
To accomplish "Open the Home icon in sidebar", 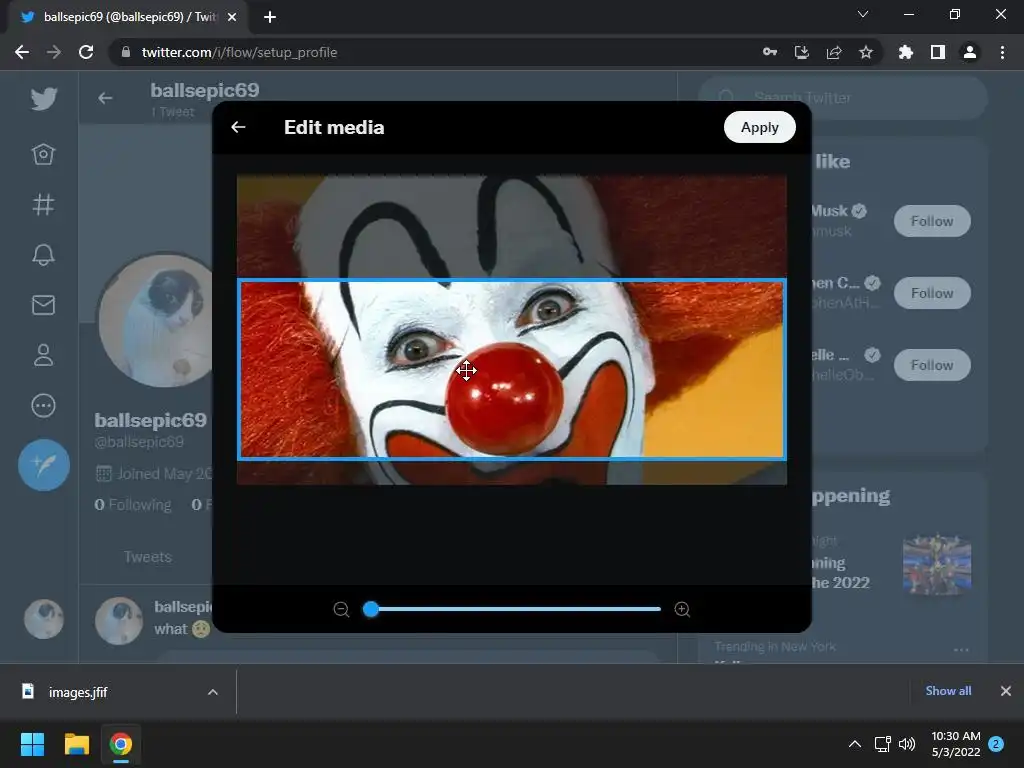I will click(x=43, y=154).
